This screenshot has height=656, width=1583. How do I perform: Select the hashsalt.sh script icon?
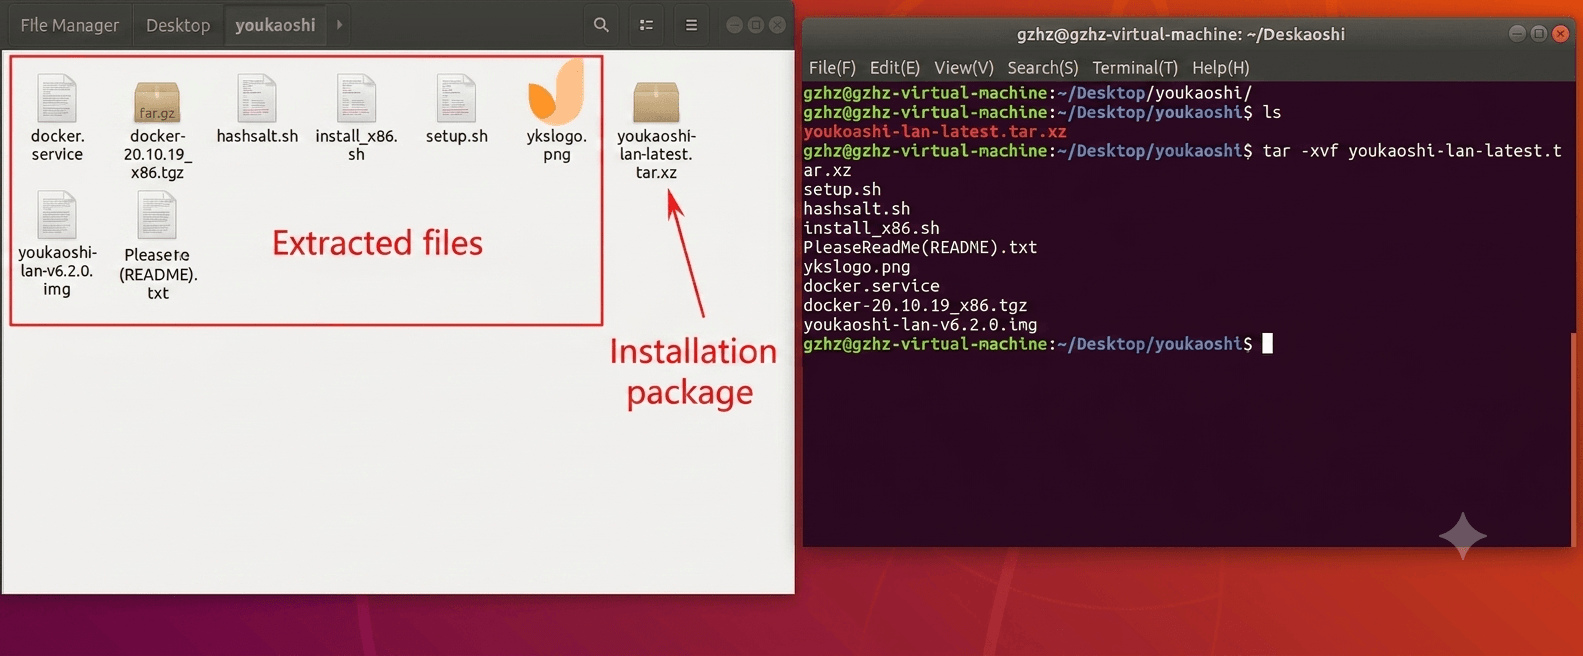[x=257, y=98]
